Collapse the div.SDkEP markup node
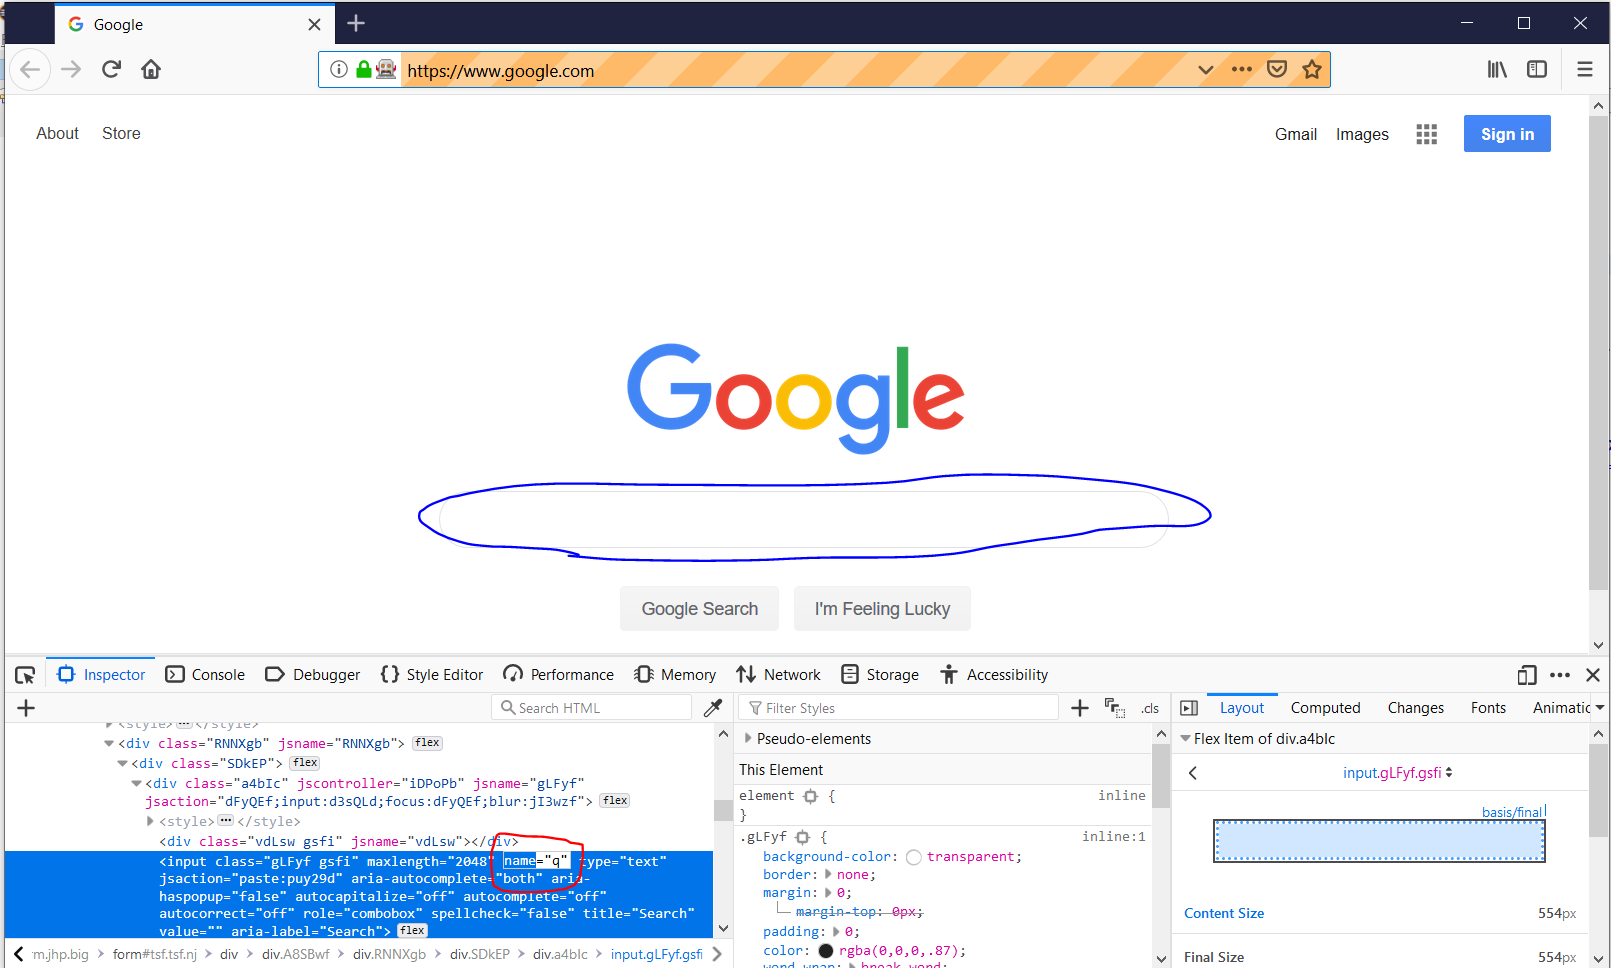 (121, 763)
